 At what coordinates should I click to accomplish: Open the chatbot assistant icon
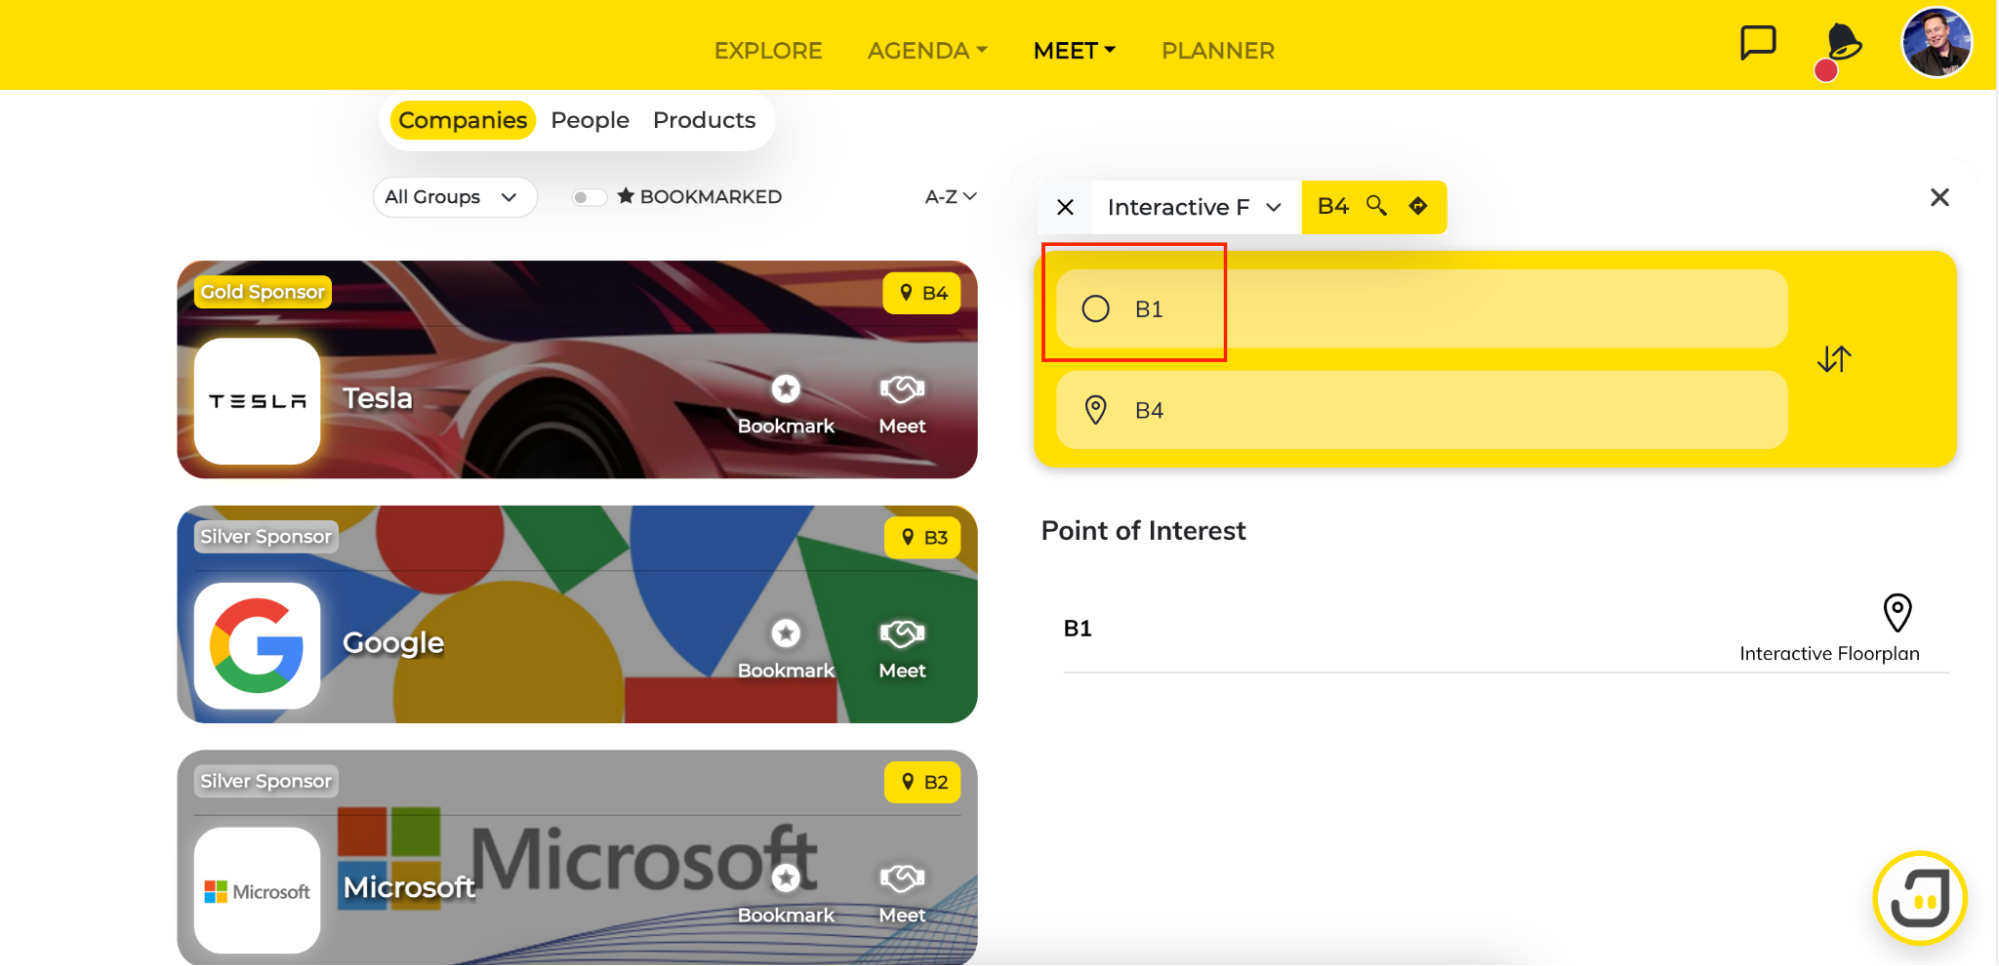1919,898
